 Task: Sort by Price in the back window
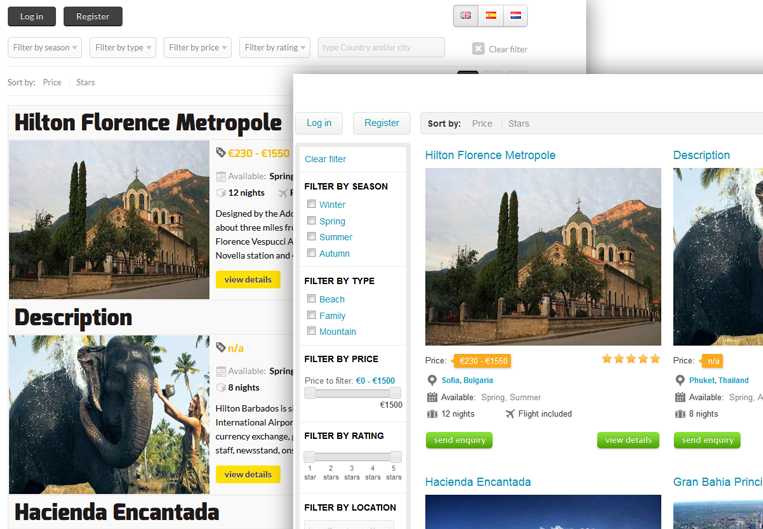(52, 82)
